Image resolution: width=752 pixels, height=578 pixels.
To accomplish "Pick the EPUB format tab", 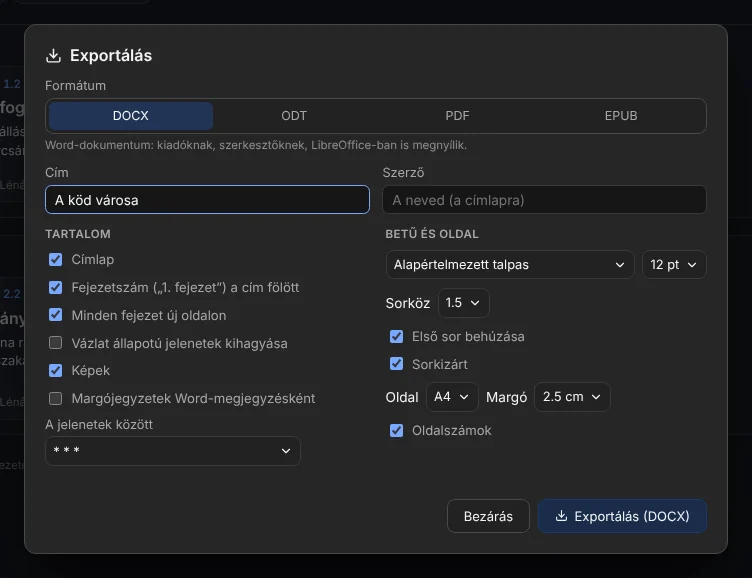I will (621, 116).
